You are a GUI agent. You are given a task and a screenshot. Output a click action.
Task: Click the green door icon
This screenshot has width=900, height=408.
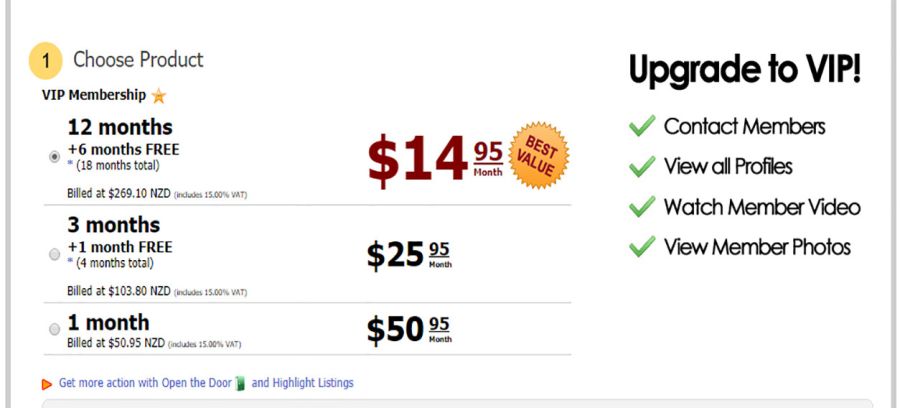point(240,383)
